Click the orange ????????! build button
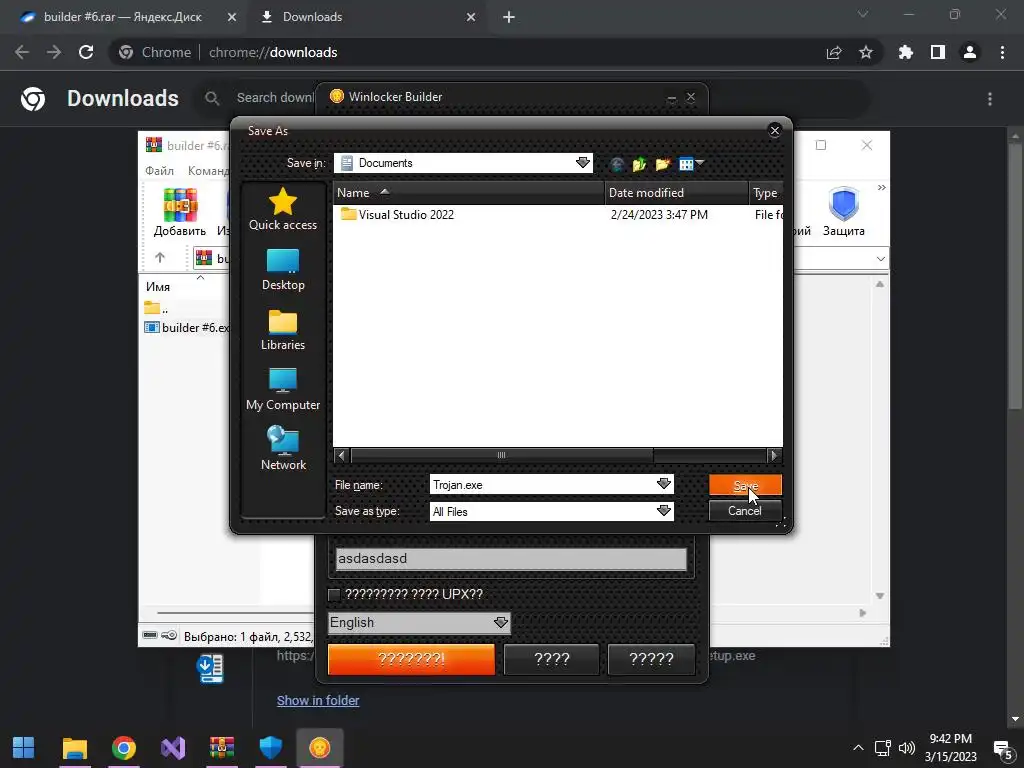 (411, 659)
